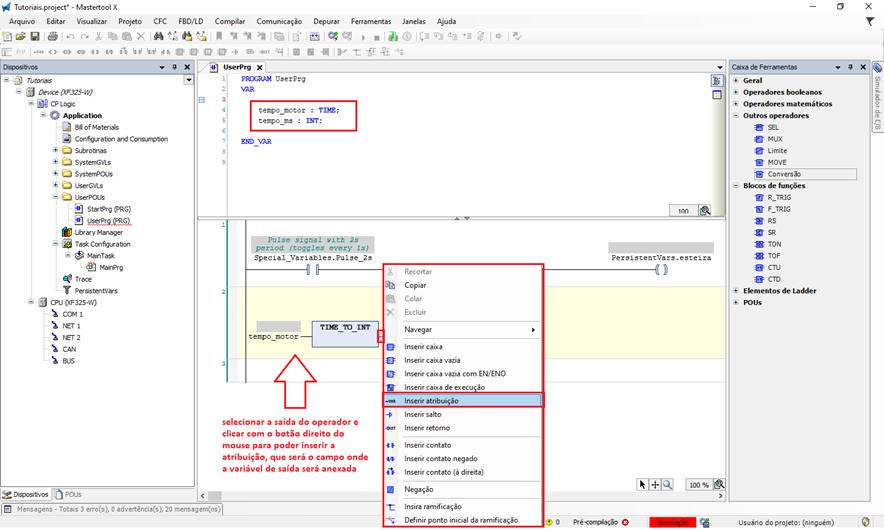Select the TON function block in toolbox
Viewport: 884px width, 530px height.
(x=775, y=244)
